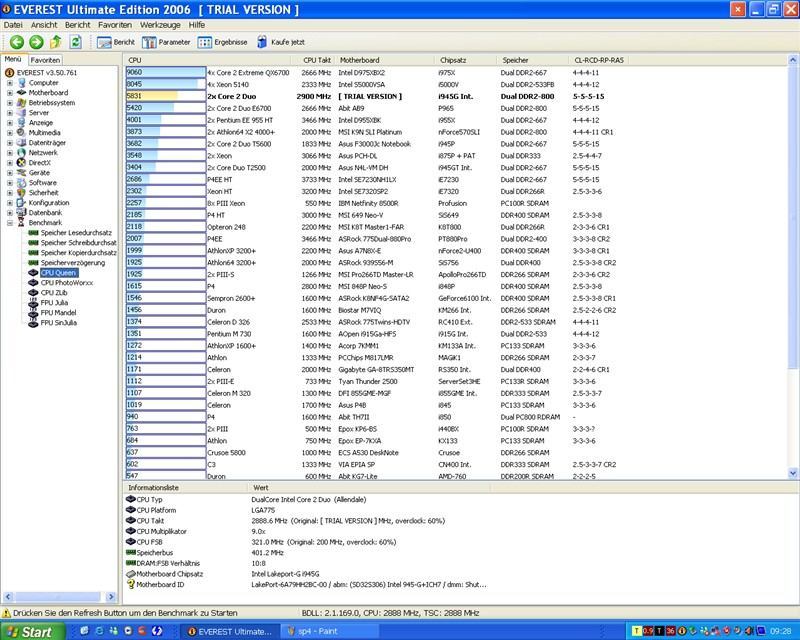The height and width of the screenshot is (640, 800).
Task: Click the Refresh toolbar icon
Action: [x=75, y=42]
